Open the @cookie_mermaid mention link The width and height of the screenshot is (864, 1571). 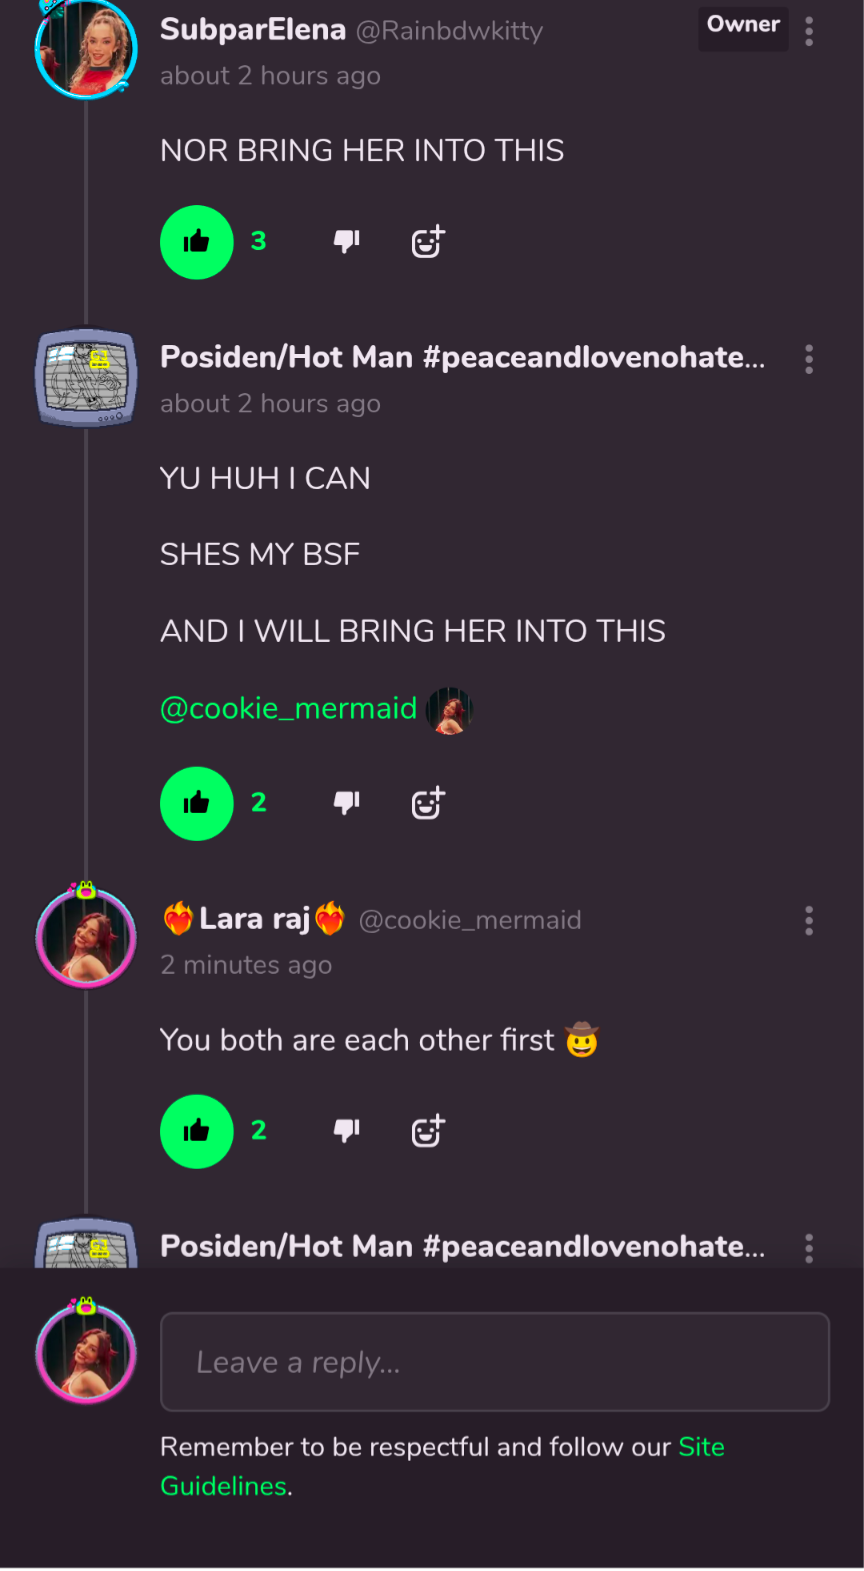click(288, 709)
